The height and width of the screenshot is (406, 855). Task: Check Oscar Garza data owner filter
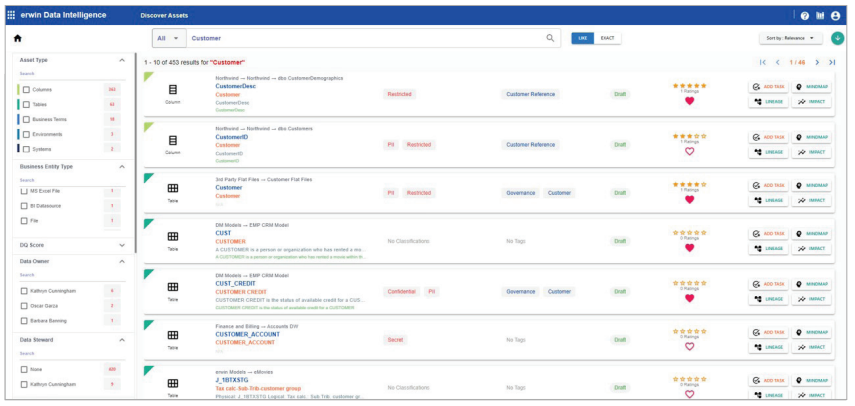coord(24,306)
